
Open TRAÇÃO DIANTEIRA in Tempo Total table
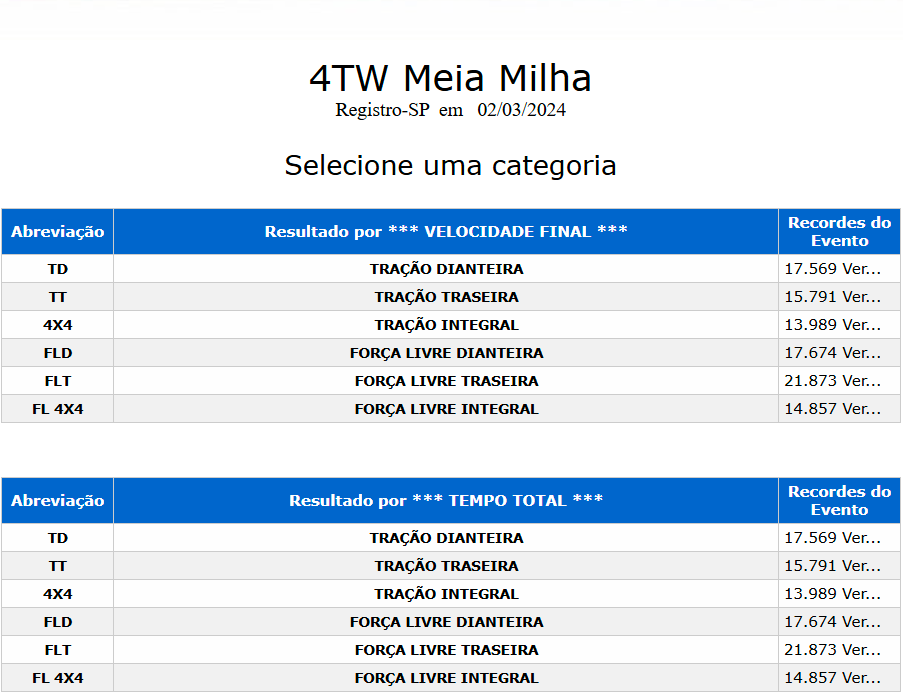point(446,538)
